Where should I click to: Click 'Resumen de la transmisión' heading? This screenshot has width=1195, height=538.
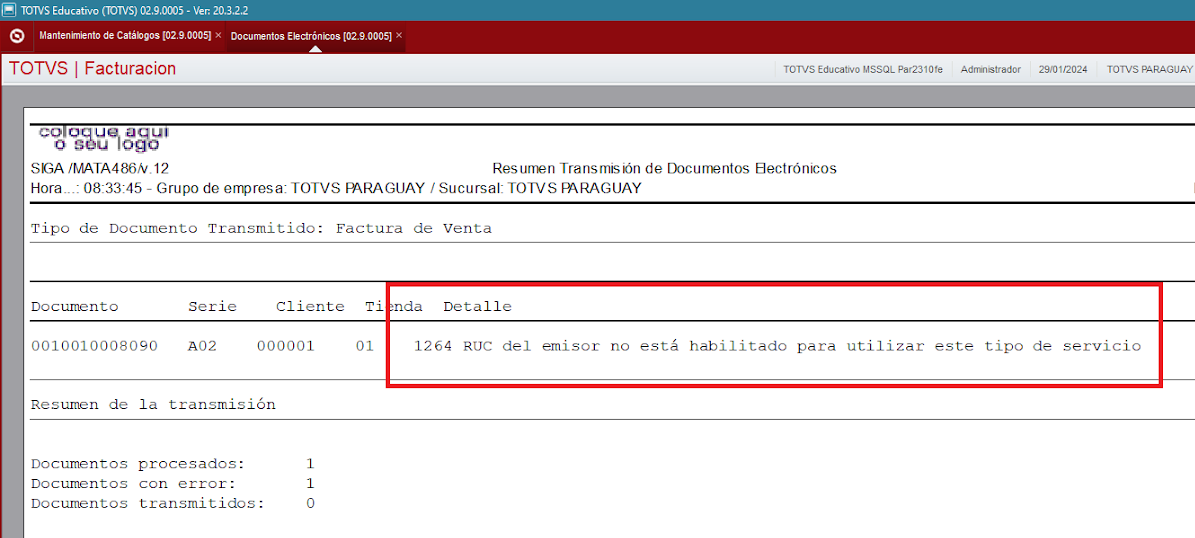pyautogui.click(x=153, y=405)
